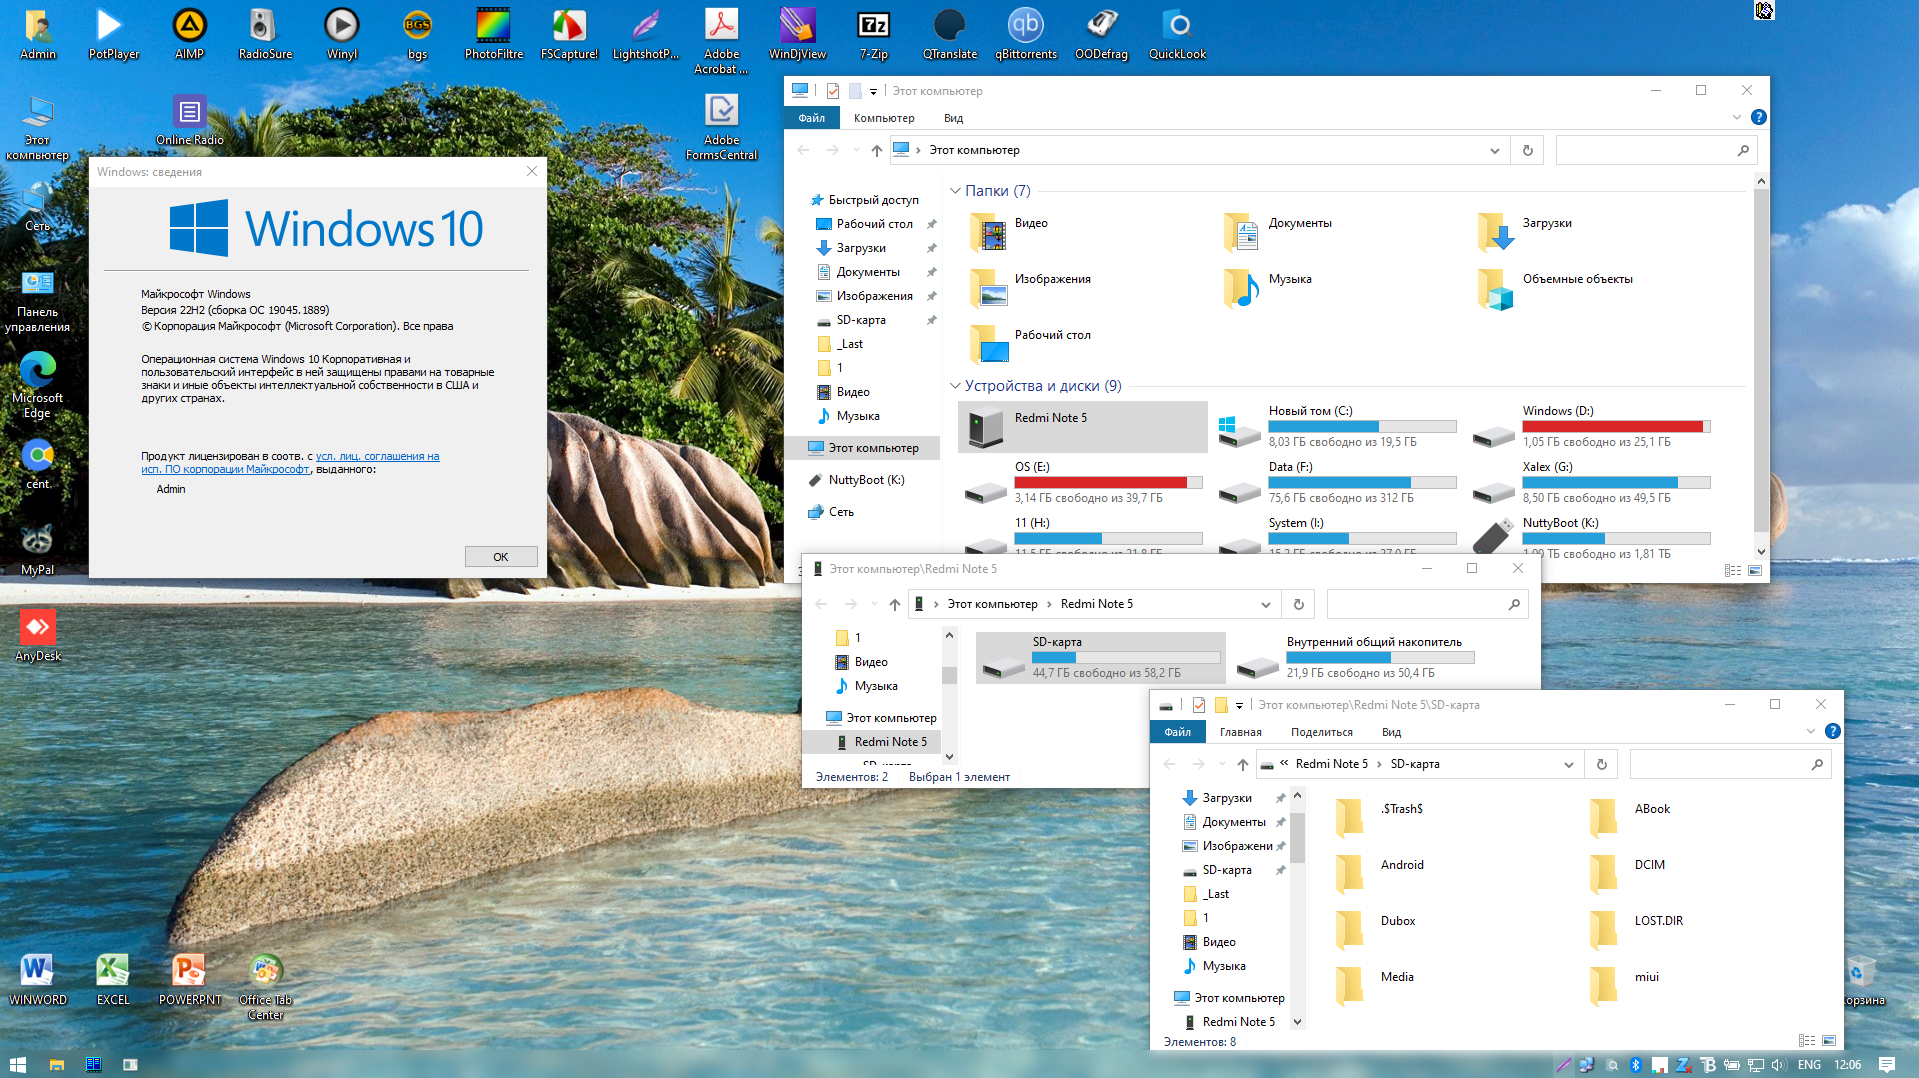Open address bar dropdown in Redmi Note 5 window
The image size is (1919, 1078).
(x=1265, y=604)
